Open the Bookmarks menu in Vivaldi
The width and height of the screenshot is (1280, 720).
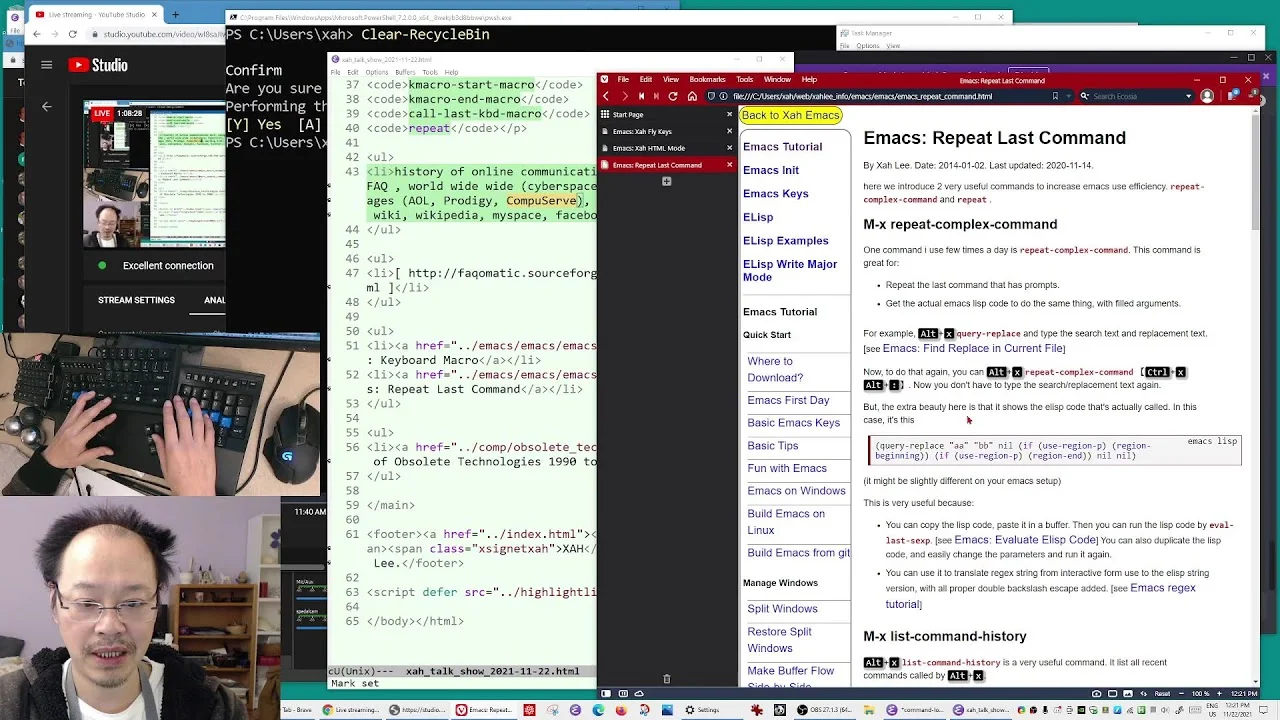point(707,80)
